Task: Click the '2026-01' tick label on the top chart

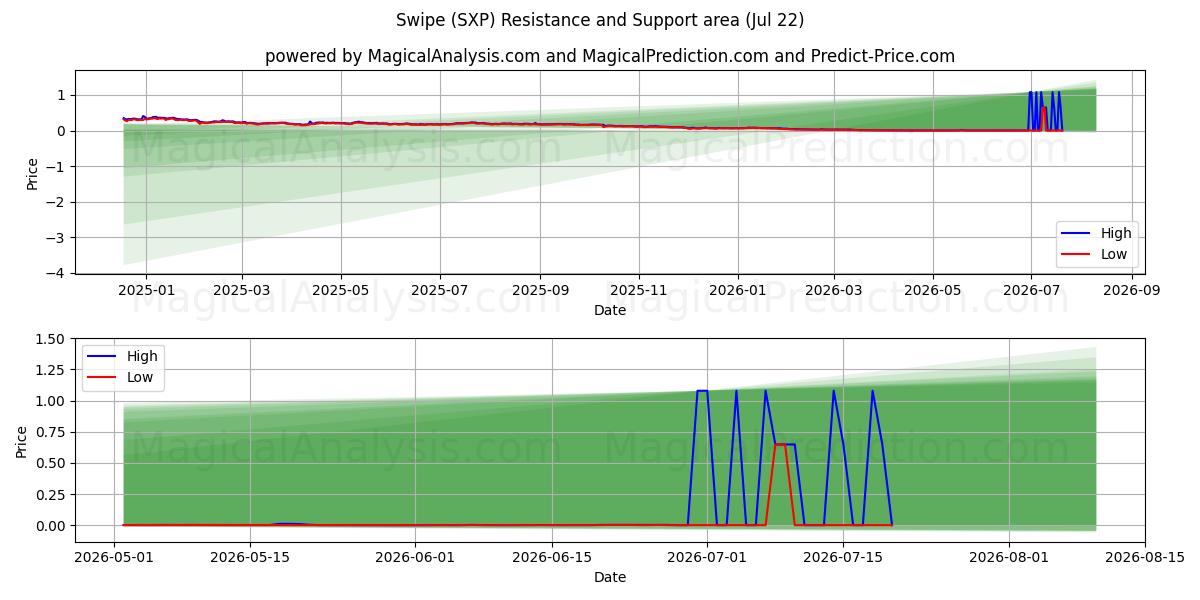Action: (x=738, y=290)
